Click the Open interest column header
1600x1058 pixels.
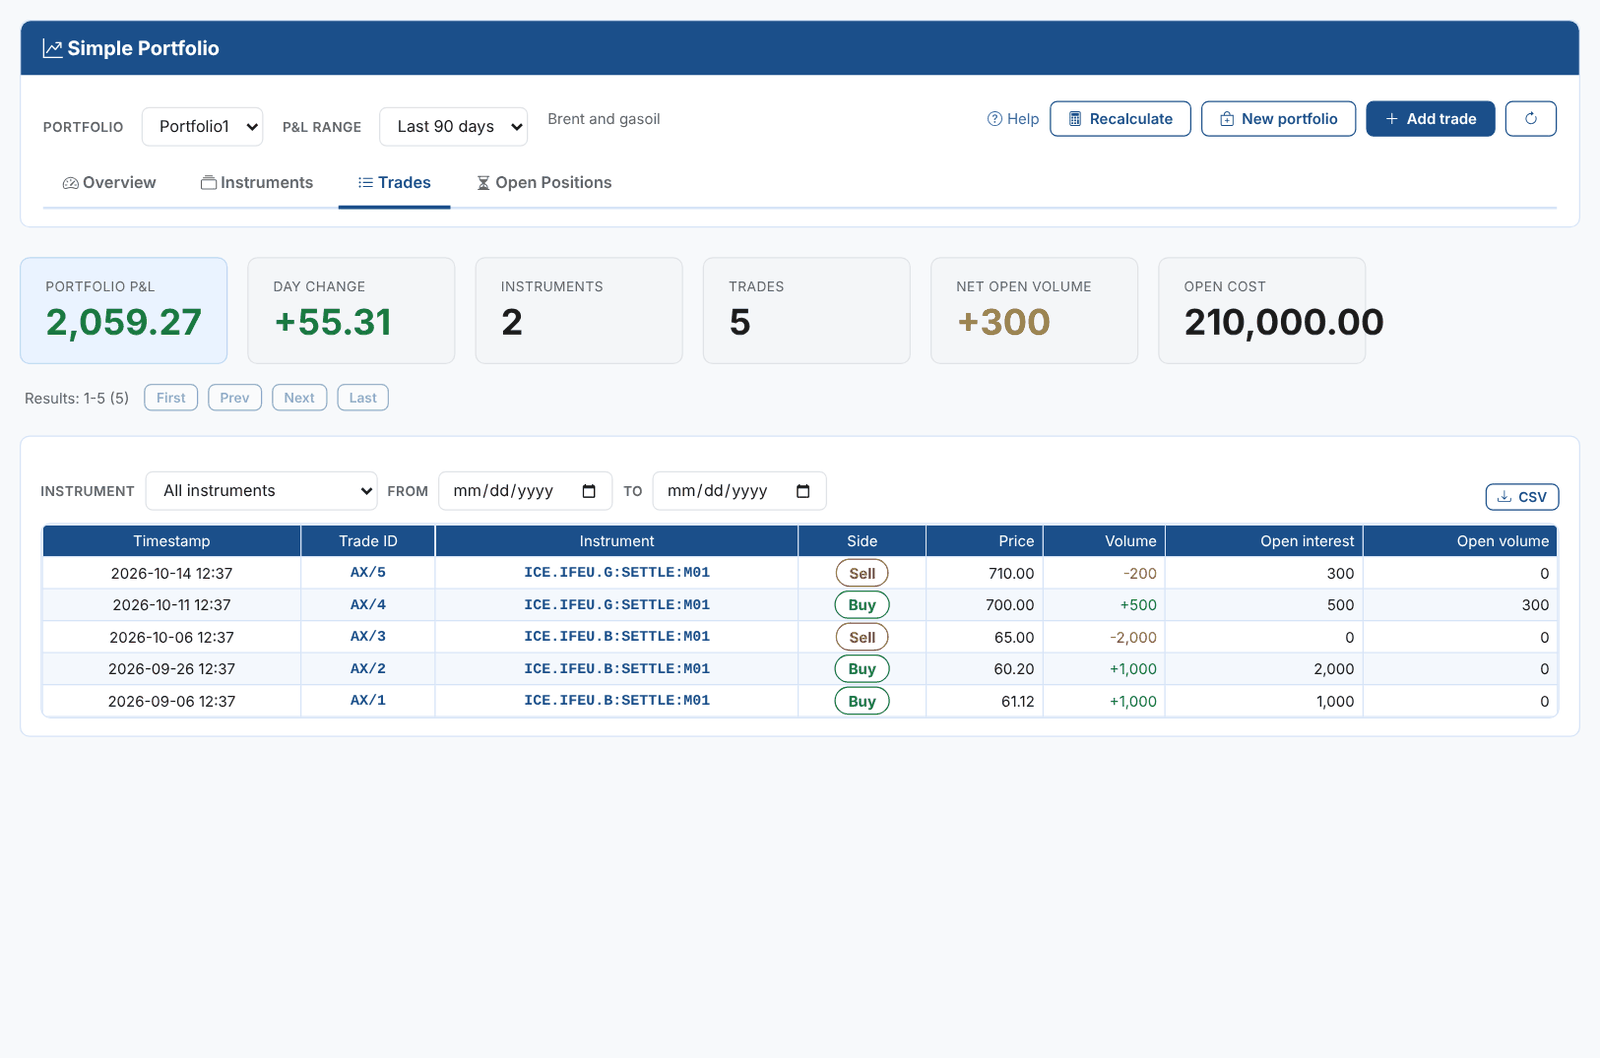(x=1264, y=541)
